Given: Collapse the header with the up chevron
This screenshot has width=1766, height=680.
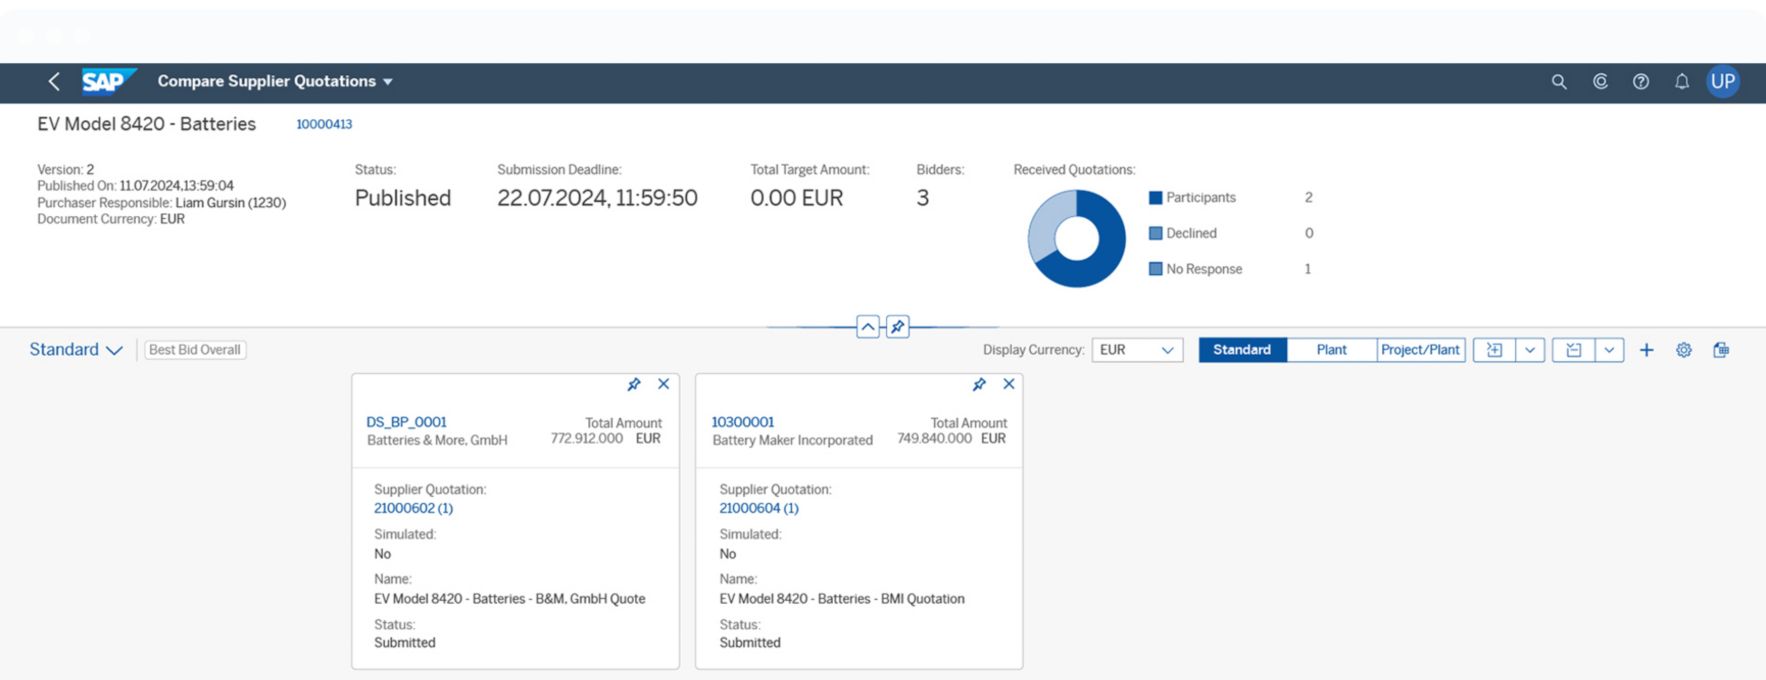Looking at the screenshot, I should pyautogui.click(x=868, y=327).
